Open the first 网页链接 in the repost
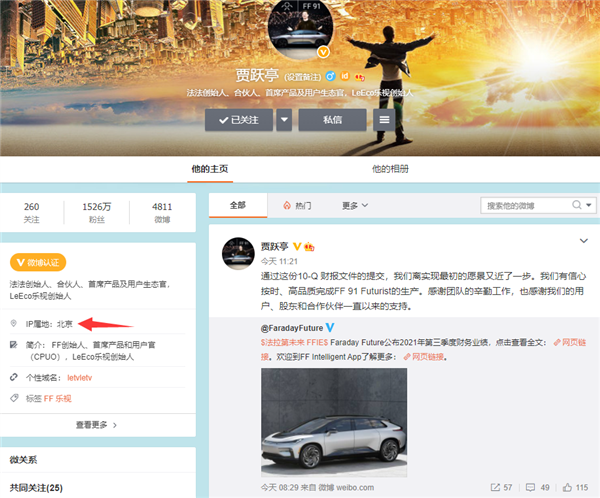600x498 pixels. (570, 343)
